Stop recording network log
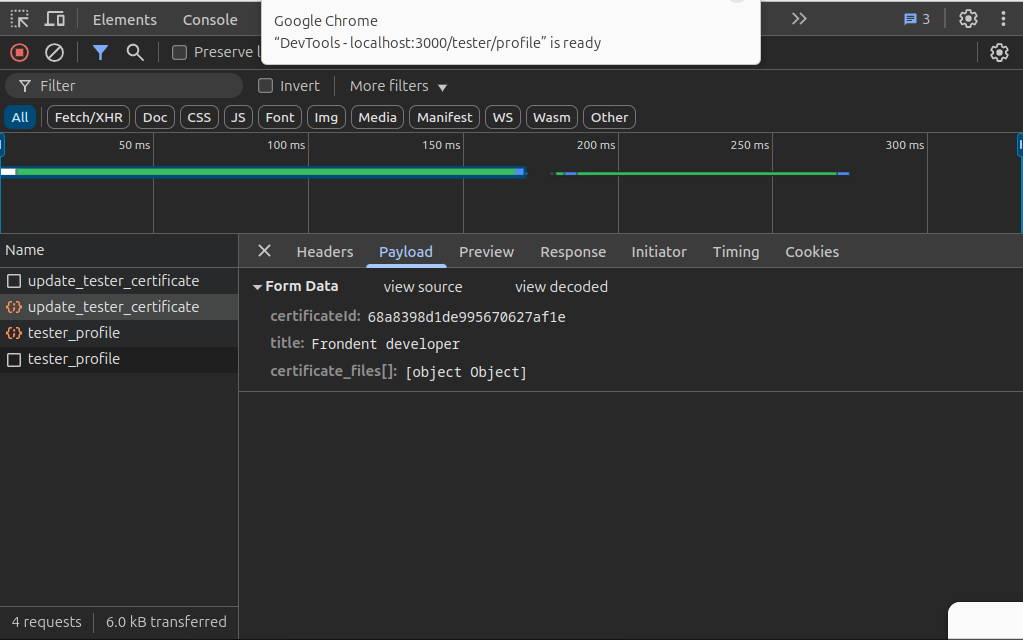This screenshot has height=640, width=1023. pyautogui.click(x=20, y=52)
